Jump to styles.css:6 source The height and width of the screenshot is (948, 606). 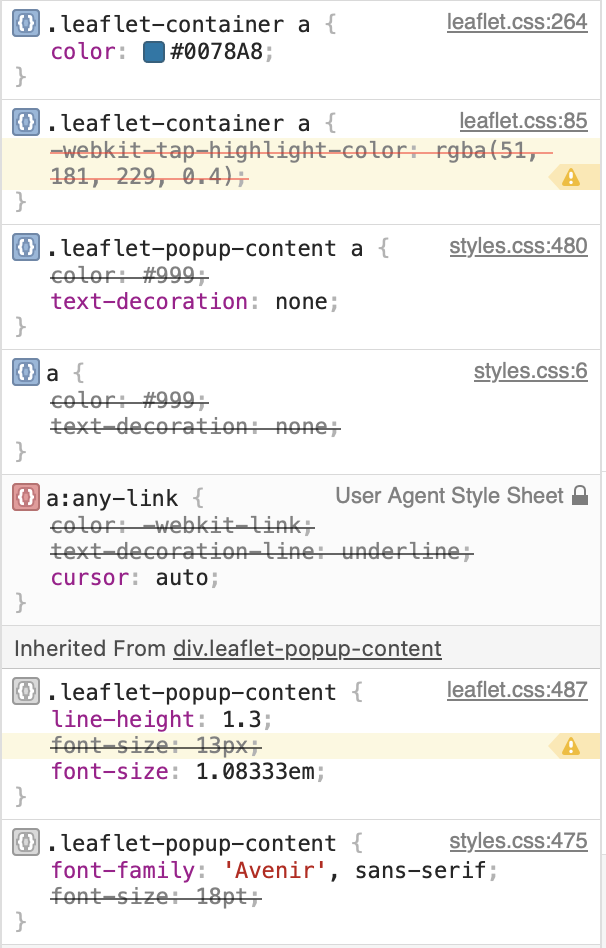(x=530, y=371)
